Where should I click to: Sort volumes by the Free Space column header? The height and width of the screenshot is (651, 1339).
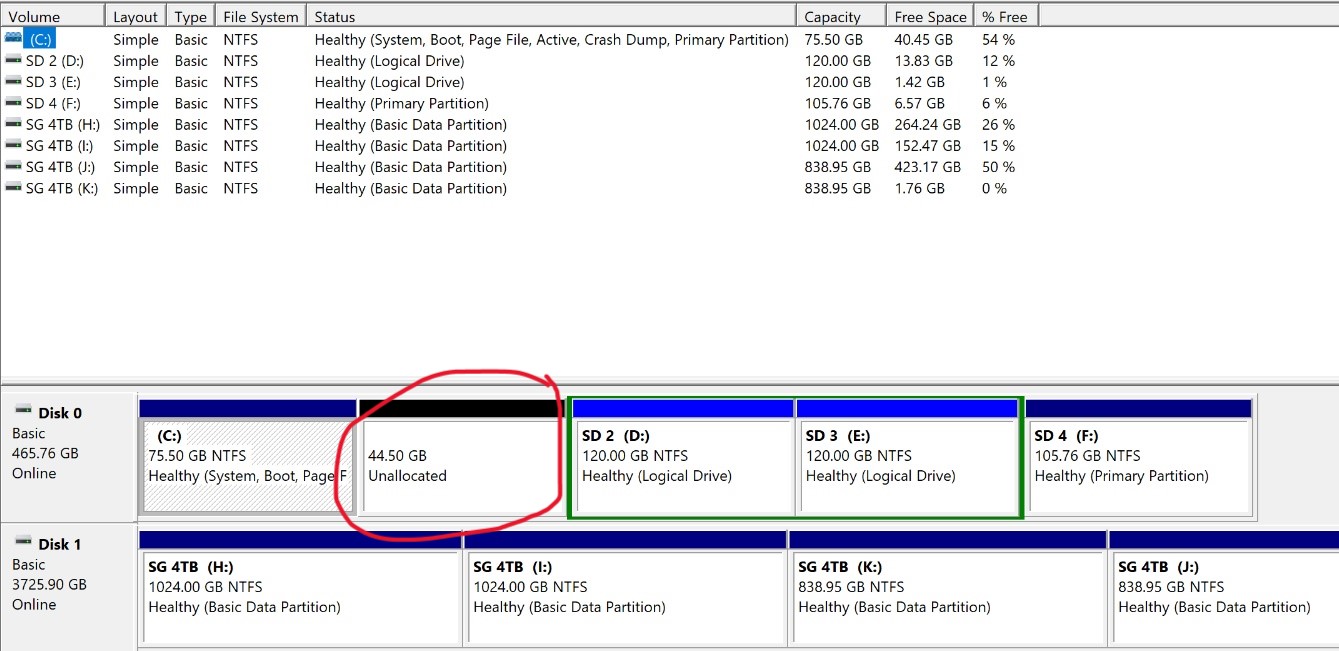930,16
